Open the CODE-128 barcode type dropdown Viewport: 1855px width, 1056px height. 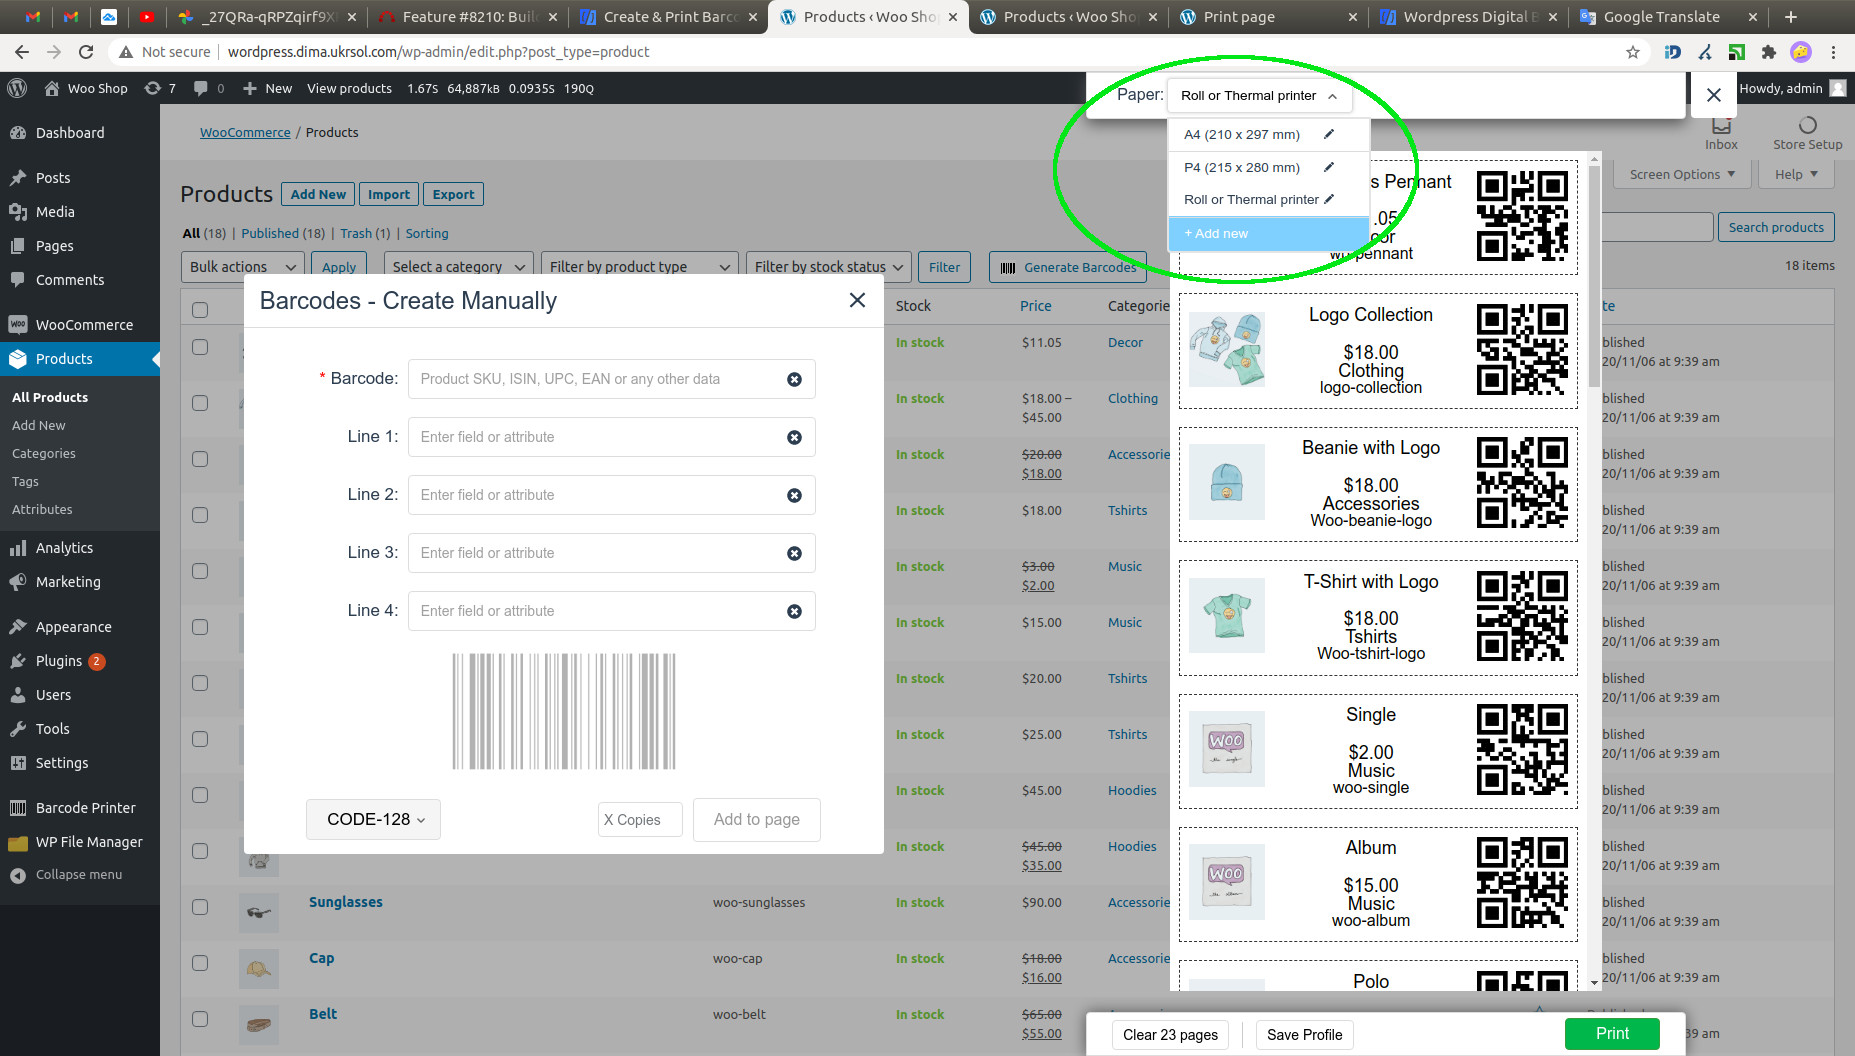373,819
